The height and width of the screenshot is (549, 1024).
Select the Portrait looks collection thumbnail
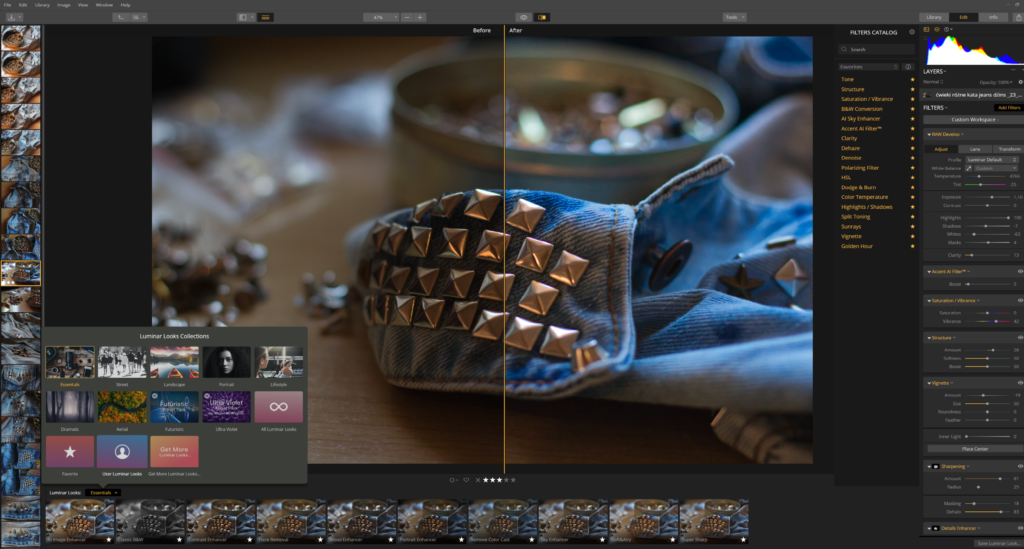pos(226,362)
